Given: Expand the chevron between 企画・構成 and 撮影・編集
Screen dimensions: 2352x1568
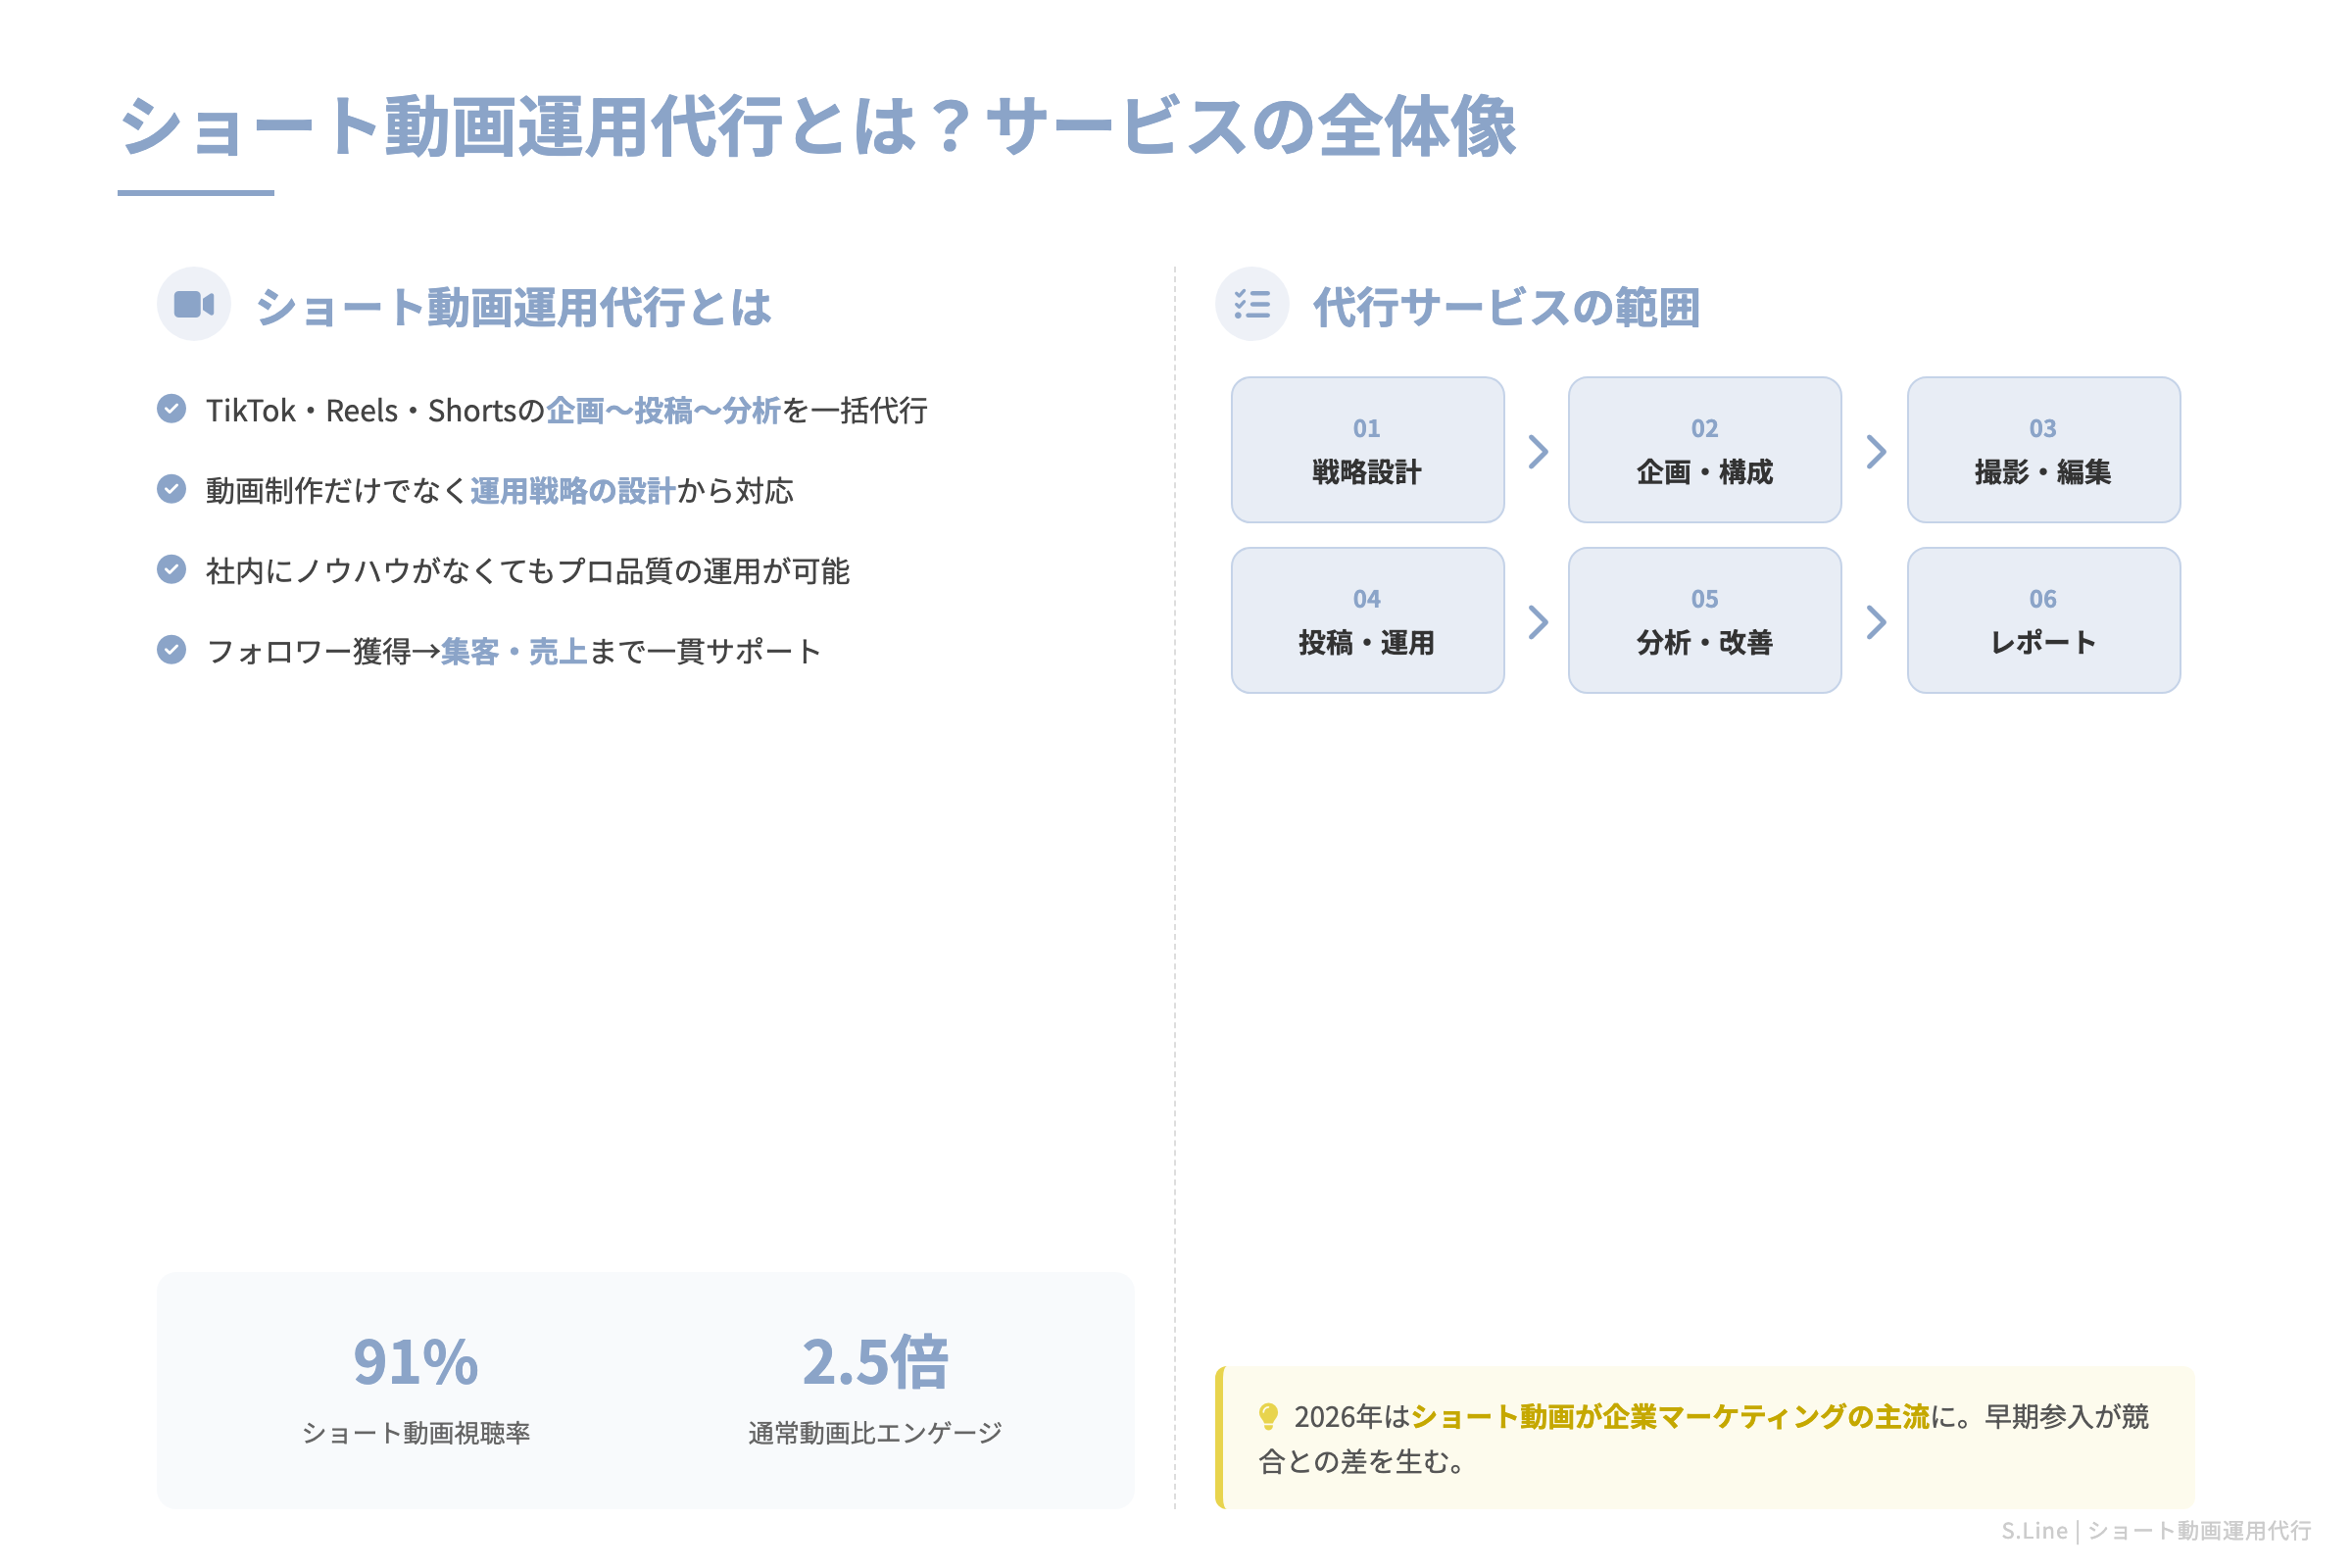Looking at the screenshot, I should point(1875,451).
